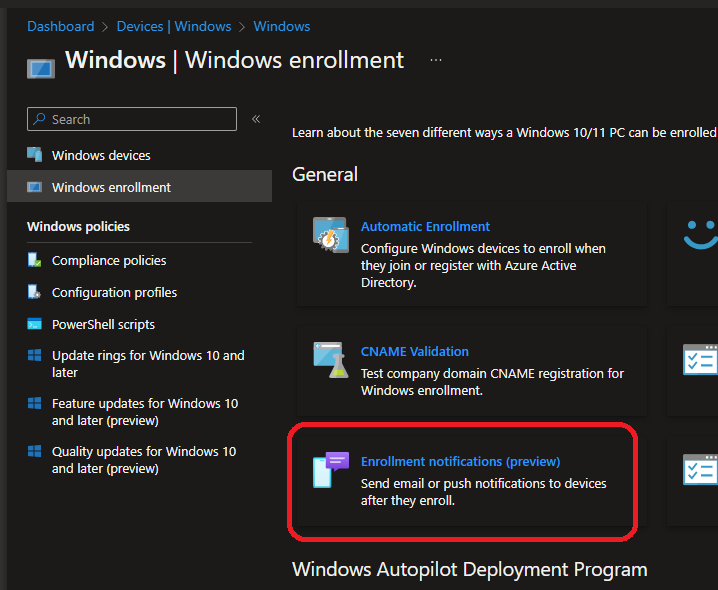The height and width of the screenshot is (590, 718).
Task: Click the Windows devices sidebar icon
Action: 34,155
